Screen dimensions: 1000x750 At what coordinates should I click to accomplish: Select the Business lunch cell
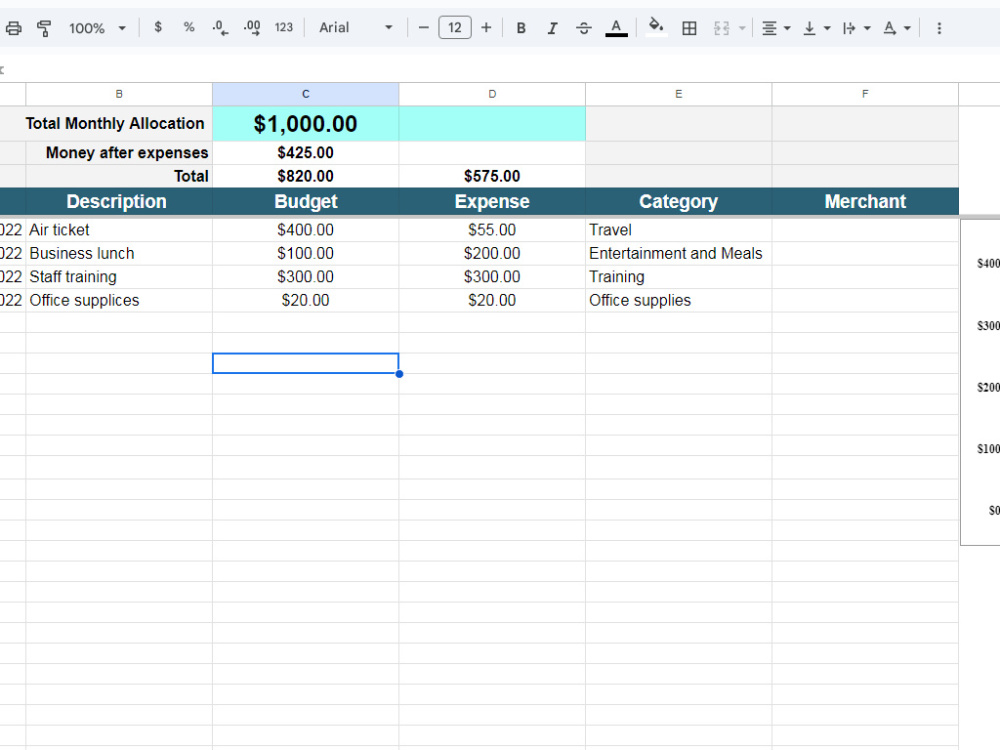[x=119, y=254]
